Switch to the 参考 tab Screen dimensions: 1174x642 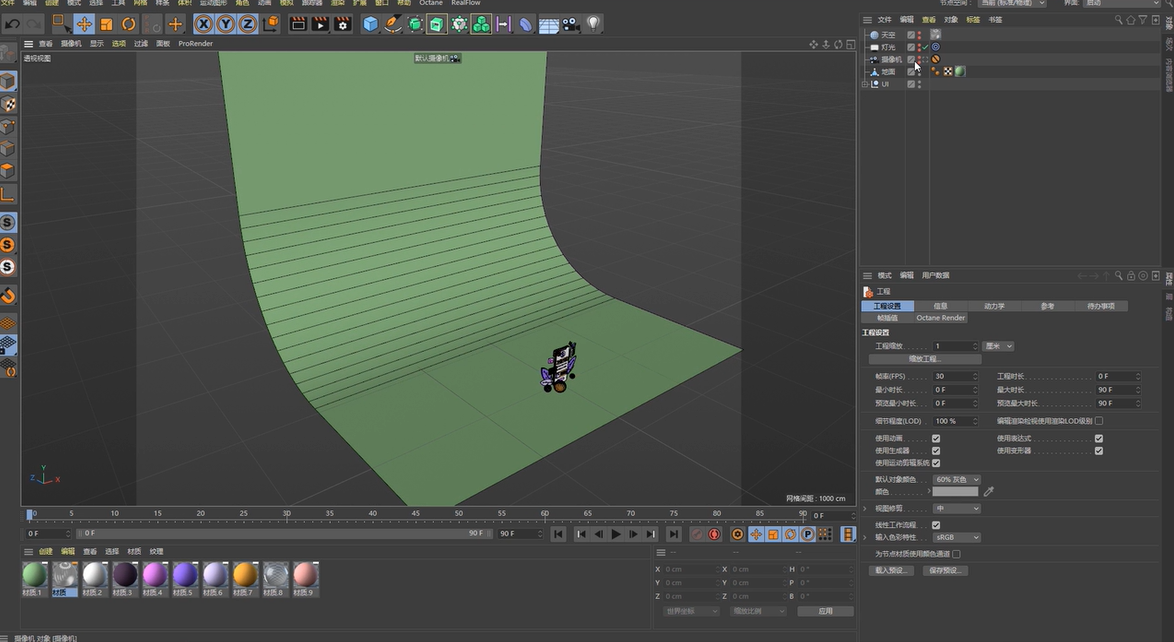pos(1047,306)
